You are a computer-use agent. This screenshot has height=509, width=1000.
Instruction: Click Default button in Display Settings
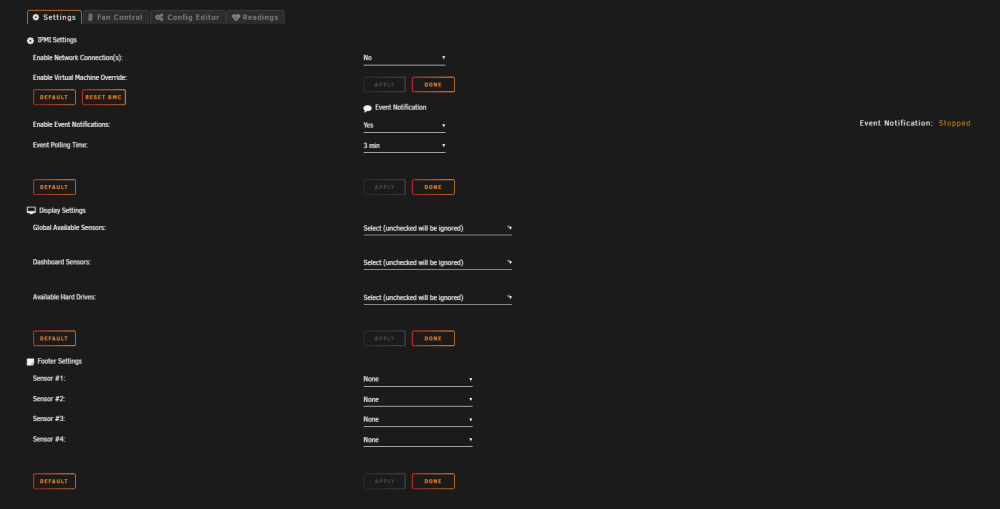point(54,338)
